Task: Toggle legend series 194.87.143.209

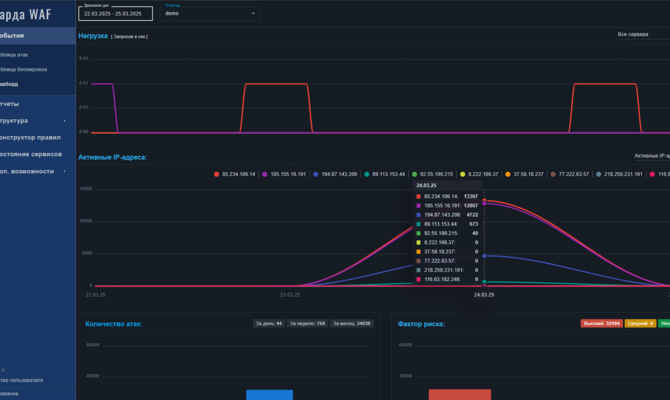Action: [335, 174]
